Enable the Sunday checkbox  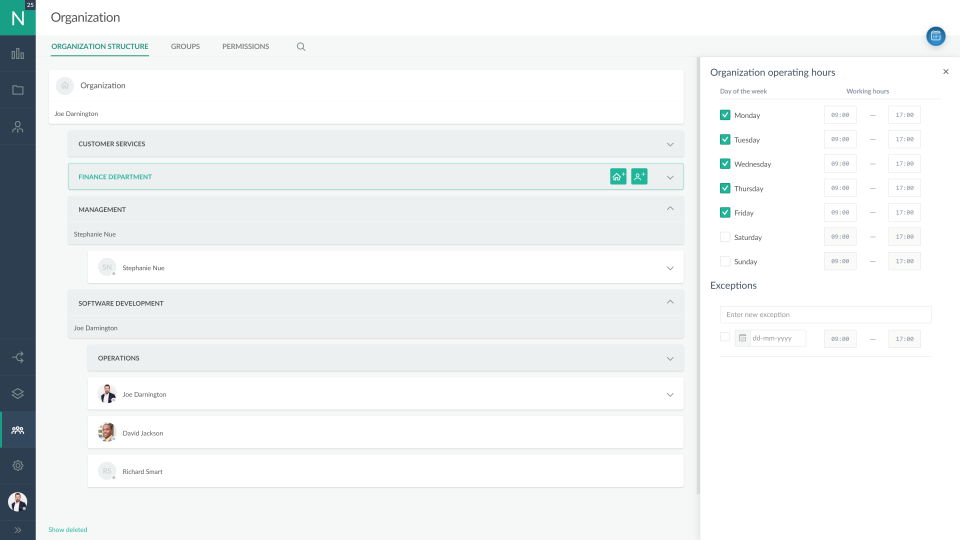[x=725, y=261]
